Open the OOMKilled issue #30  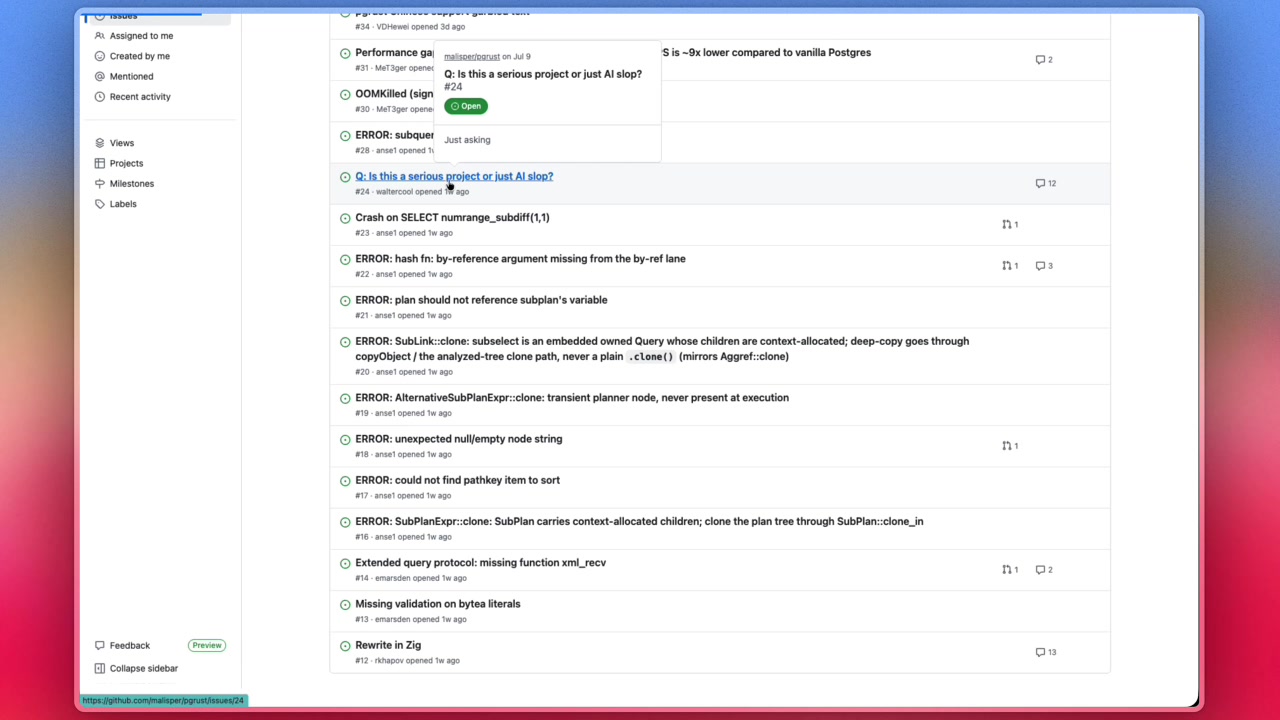tap(394, 94)
